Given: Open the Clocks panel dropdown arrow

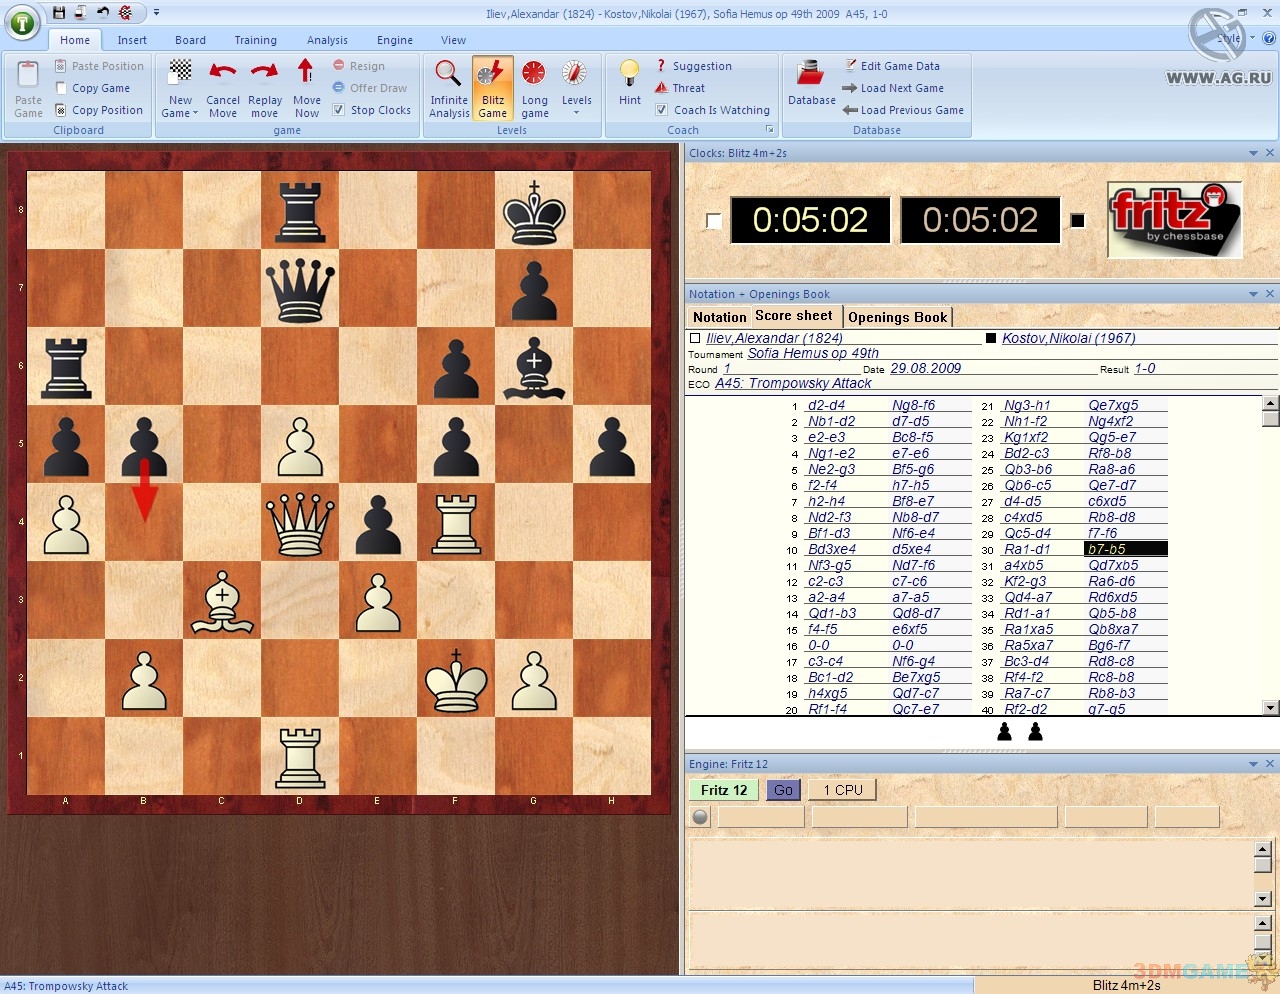Looking at the screenshot, I should [1253, 153].
